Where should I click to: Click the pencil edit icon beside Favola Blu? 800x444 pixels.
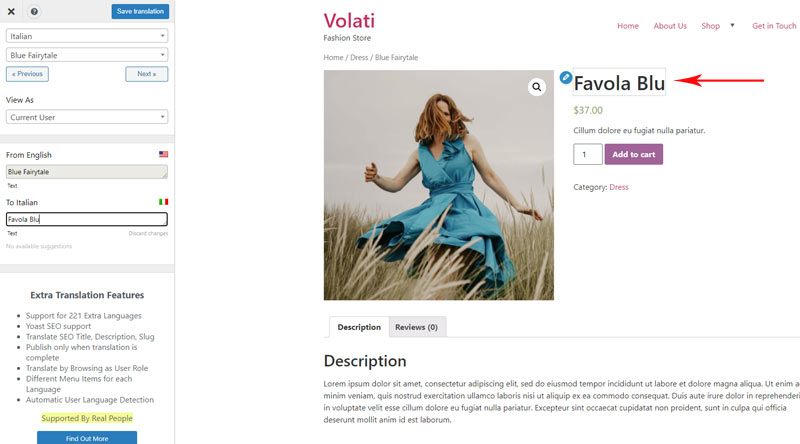point(565,78)
